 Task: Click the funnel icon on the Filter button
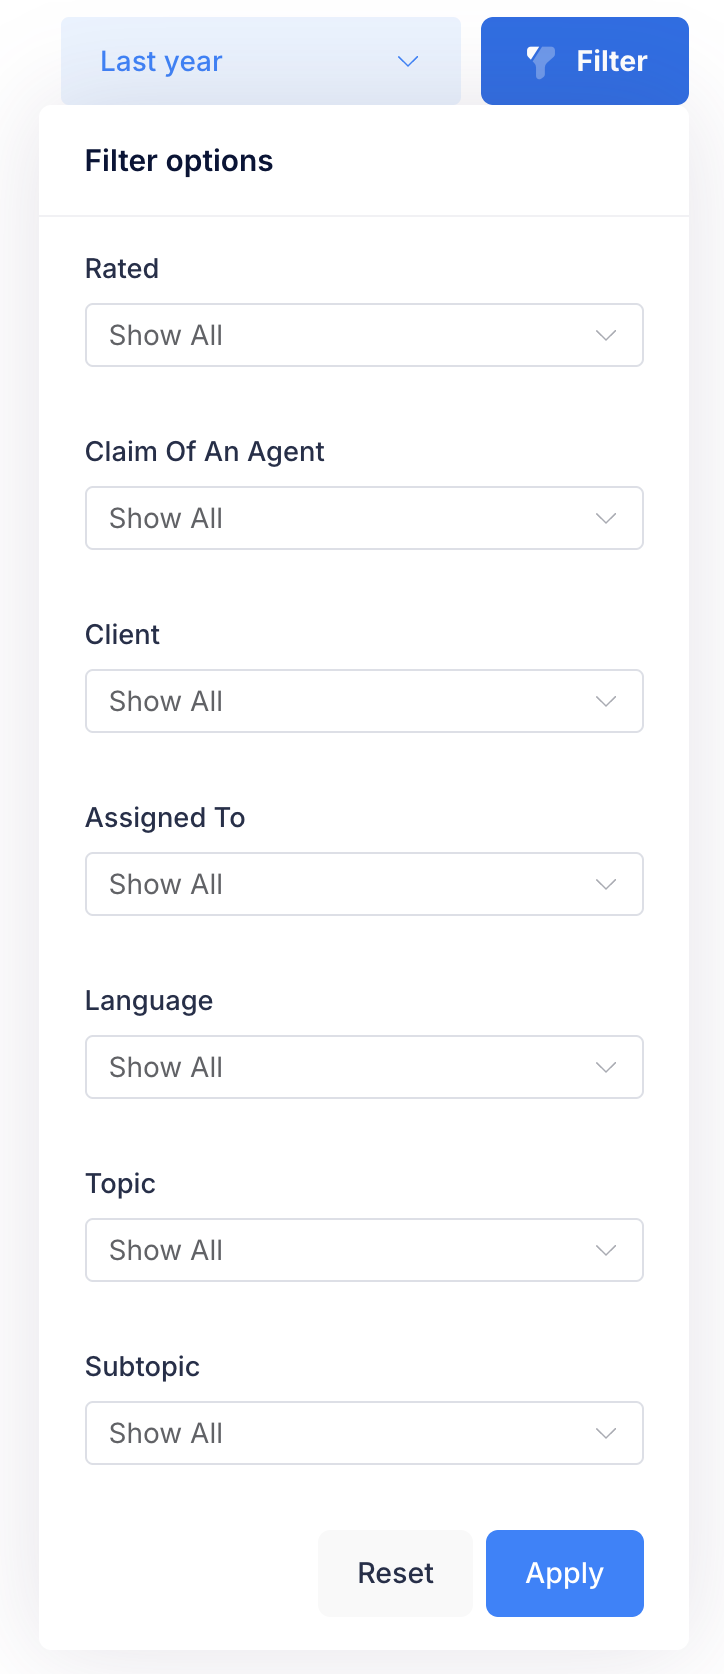(538, 61)
